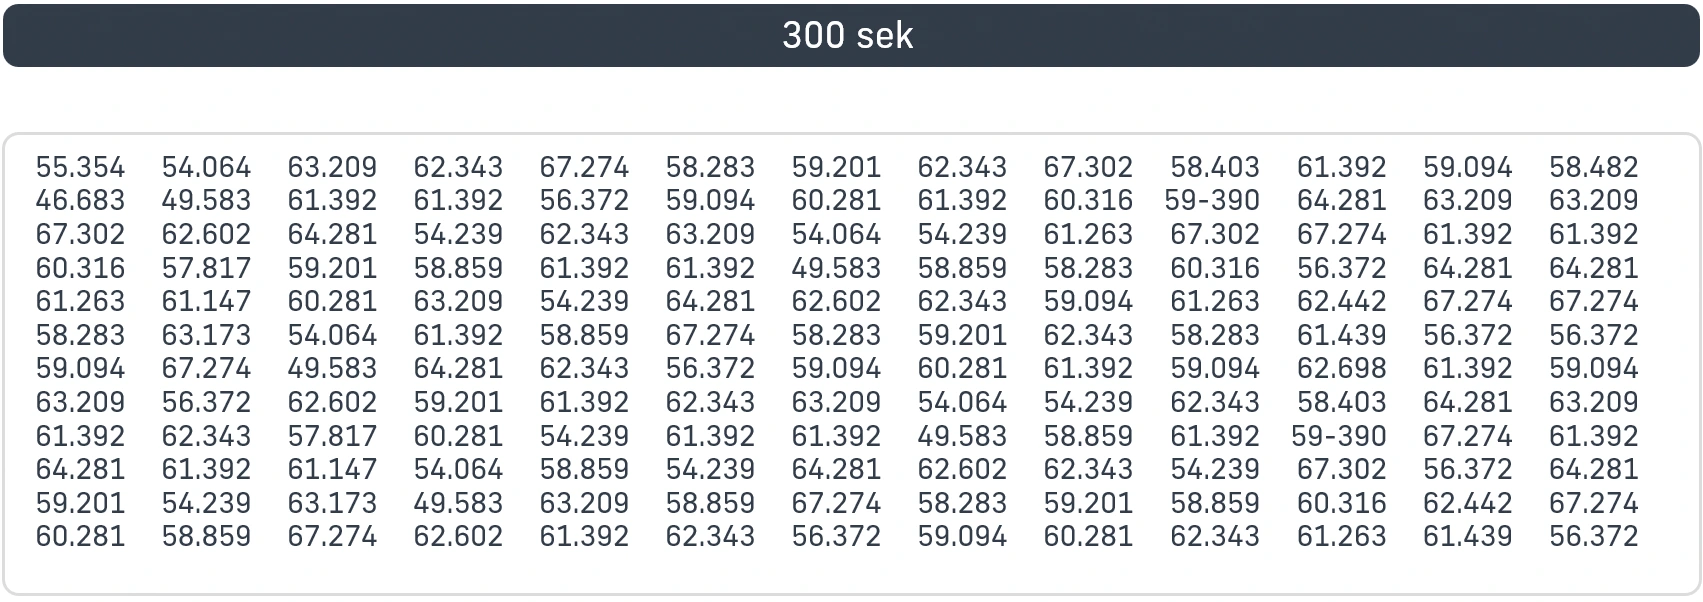
Task: Pick 58.403 between 62.343 and 64.281
Action: coord(1342,402)
